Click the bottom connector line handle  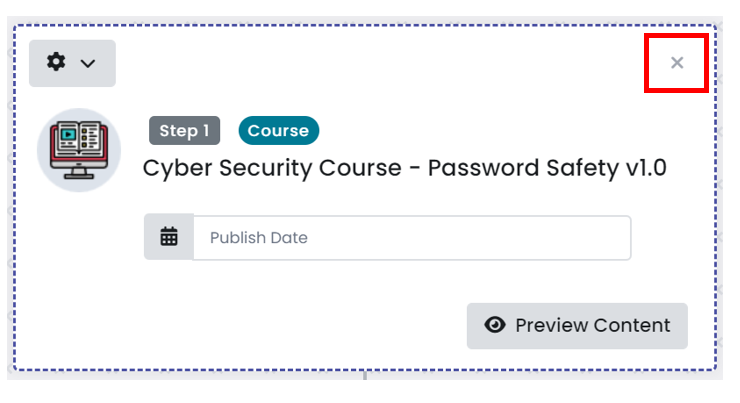coord(365,376)
